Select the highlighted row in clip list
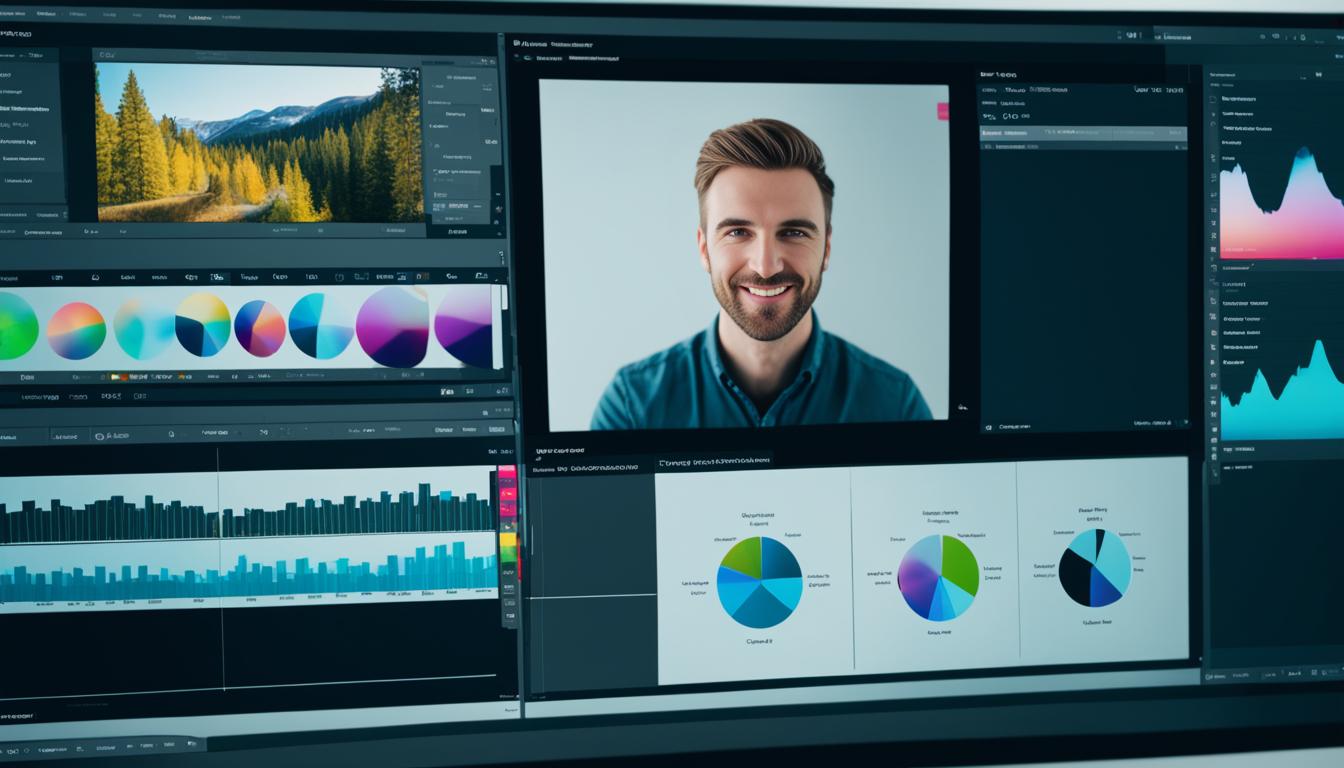Image resolution: width=1344 pixels, height=768 pixels. pos(1082,132)
